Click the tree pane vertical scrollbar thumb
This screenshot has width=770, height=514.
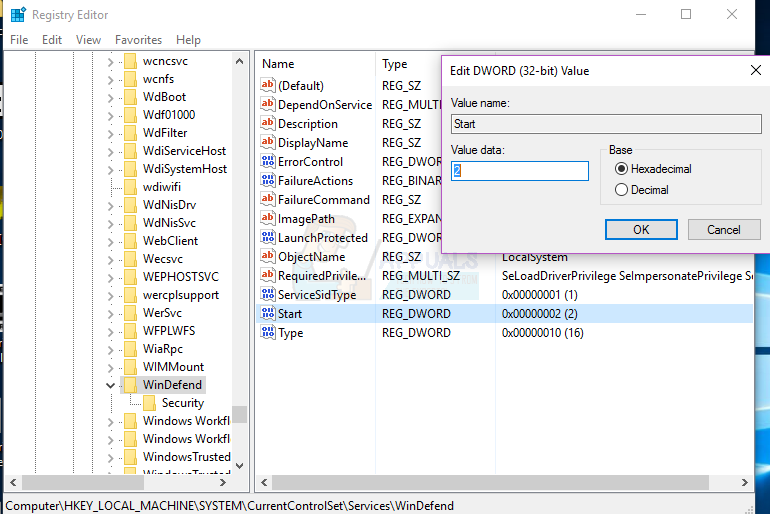point(240,414)
